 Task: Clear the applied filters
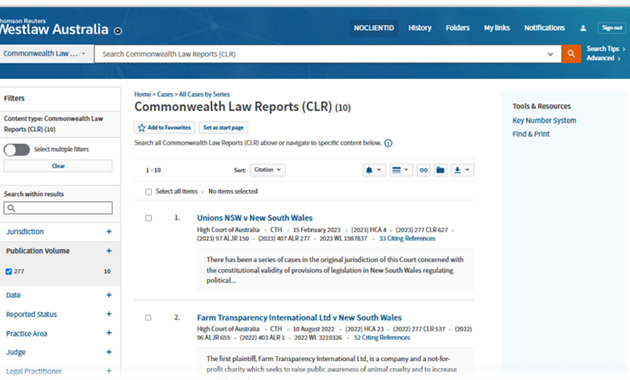click(58, 166)
